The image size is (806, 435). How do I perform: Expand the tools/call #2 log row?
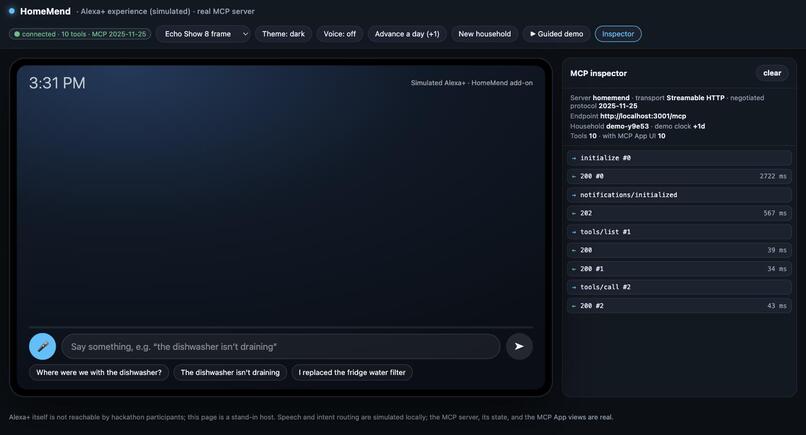pyautogui.click(x=679, y=287)
